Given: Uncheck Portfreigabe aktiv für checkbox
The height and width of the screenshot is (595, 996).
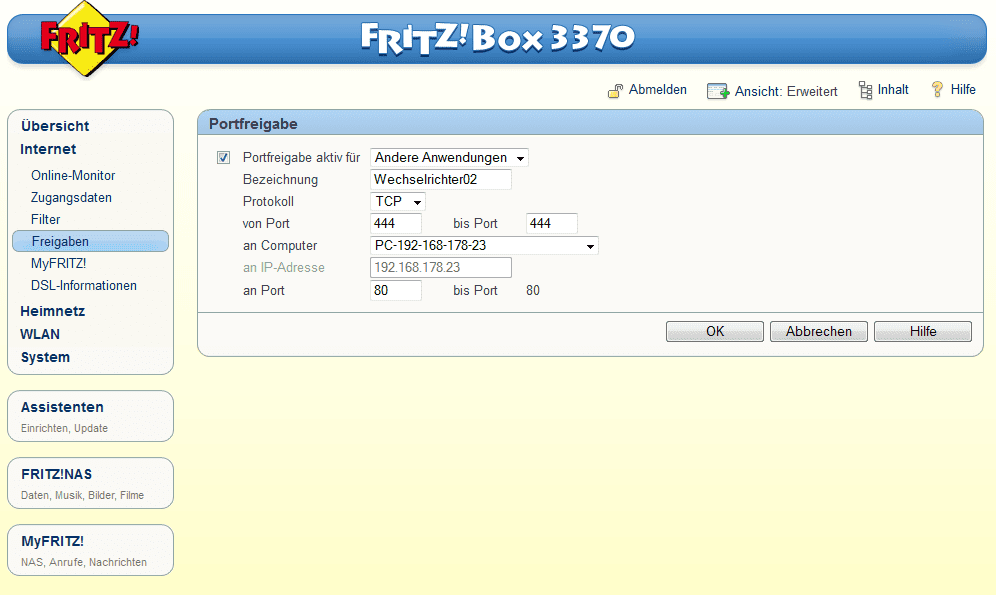Looking at the screenshot, I should tap(223, 157).
